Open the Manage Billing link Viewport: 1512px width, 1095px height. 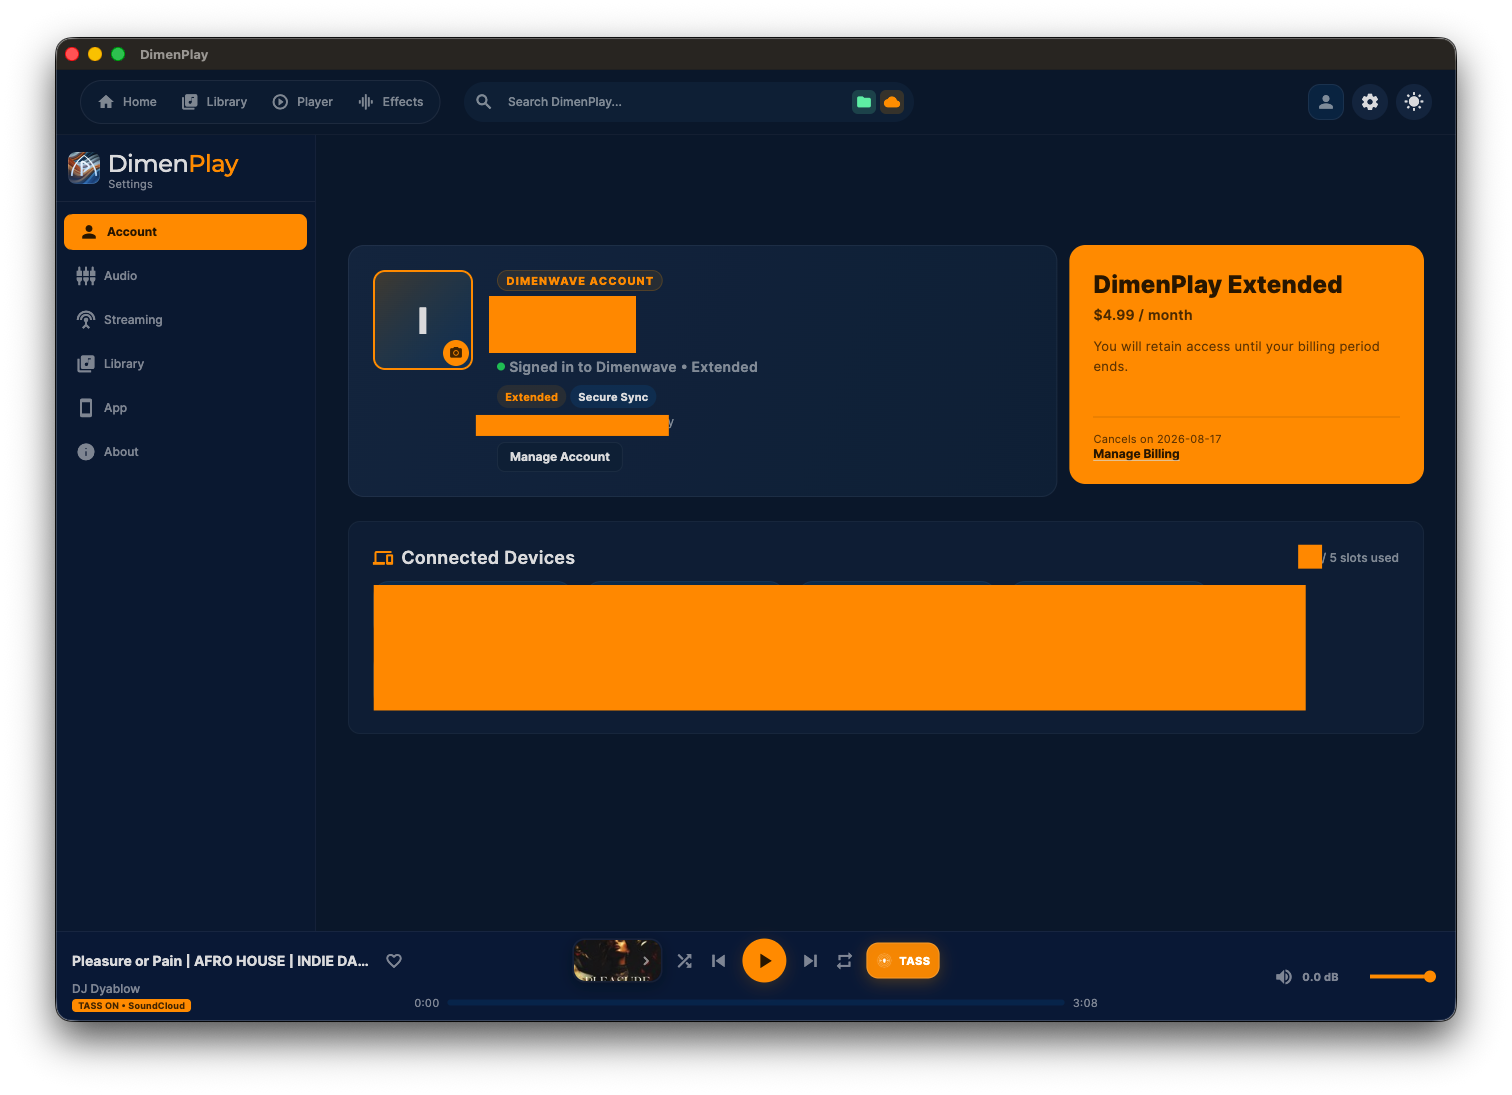coord(1136,454)
